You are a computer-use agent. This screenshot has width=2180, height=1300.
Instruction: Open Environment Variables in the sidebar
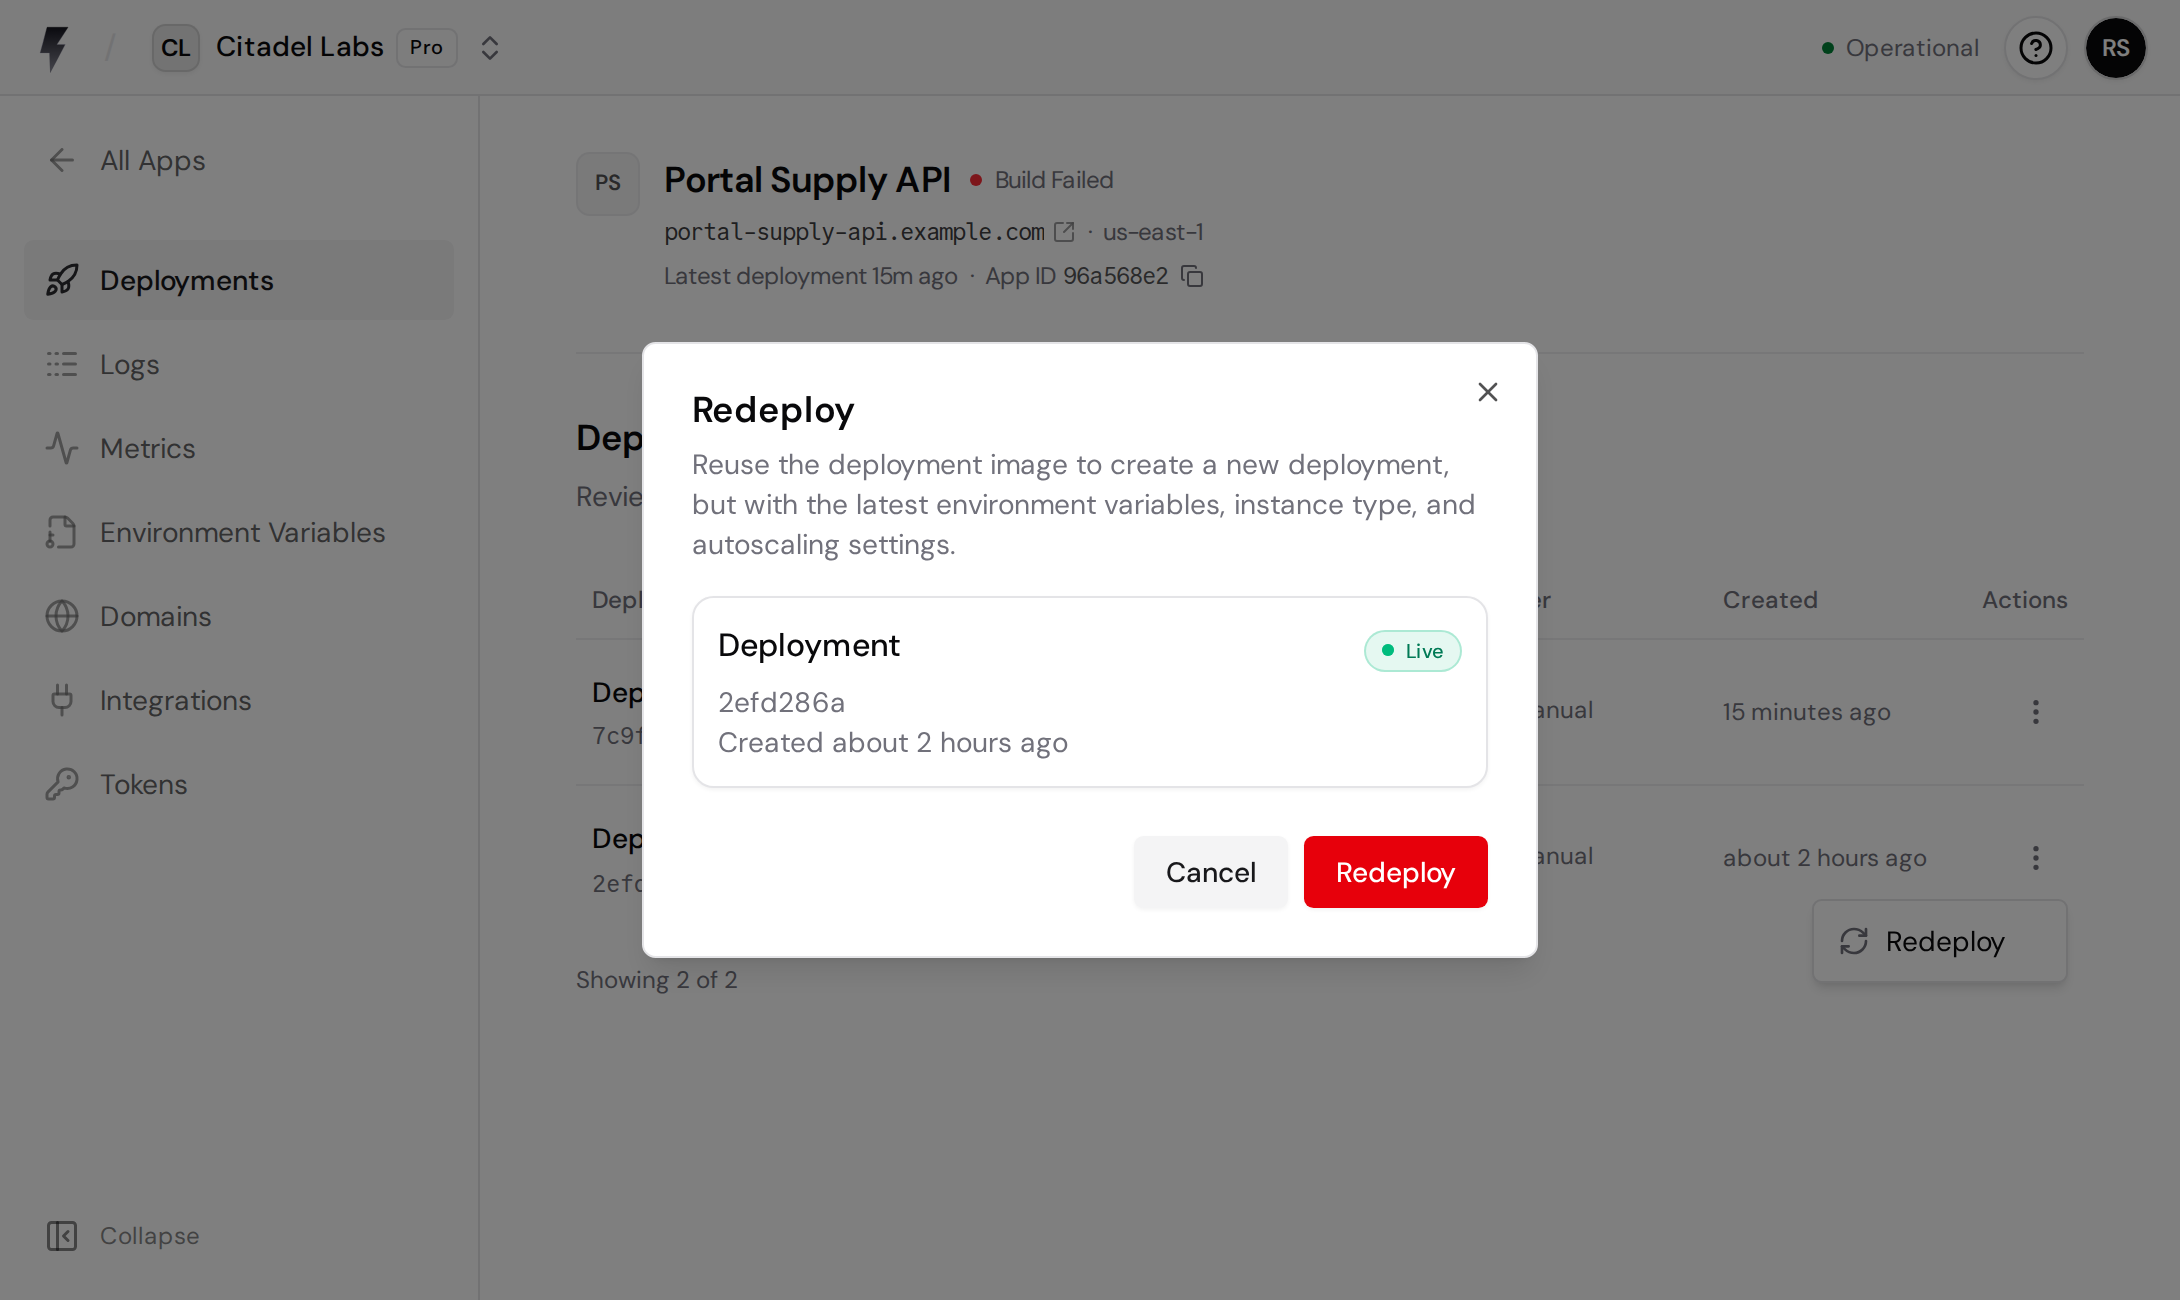click(239, 533)
